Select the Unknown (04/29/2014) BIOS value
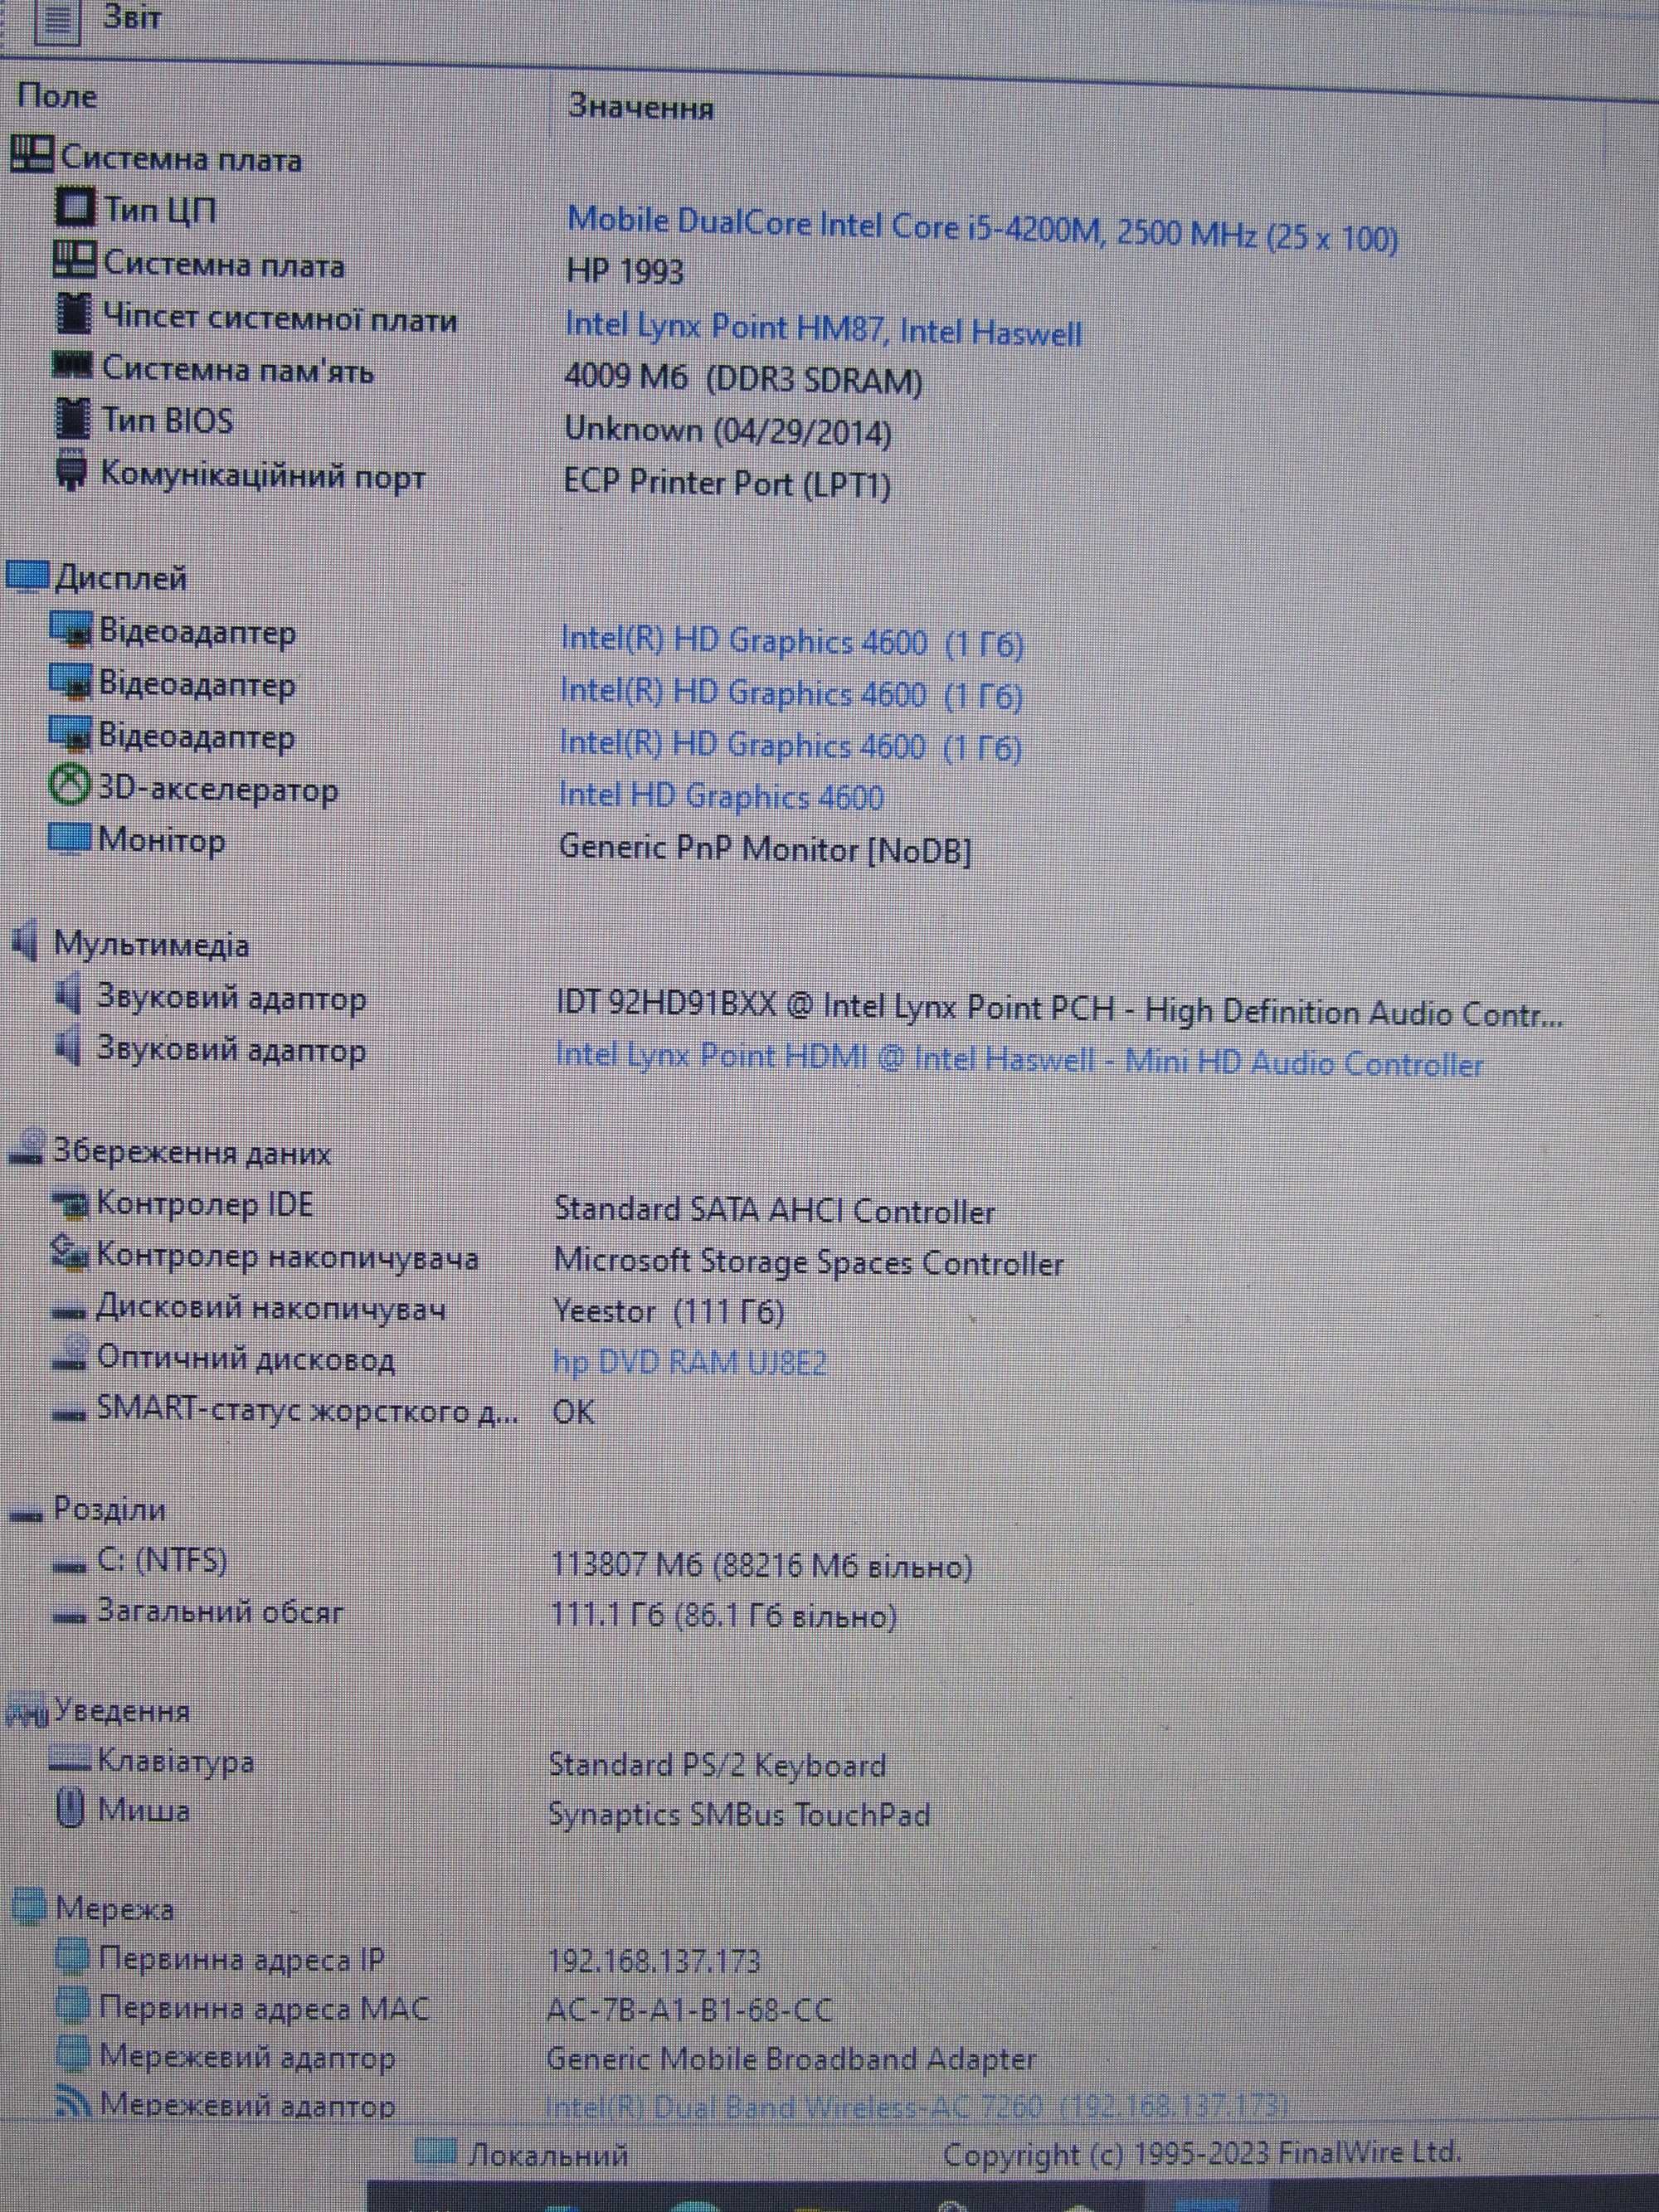The width and height of the screenshot is (1659, 2212). 728,431
